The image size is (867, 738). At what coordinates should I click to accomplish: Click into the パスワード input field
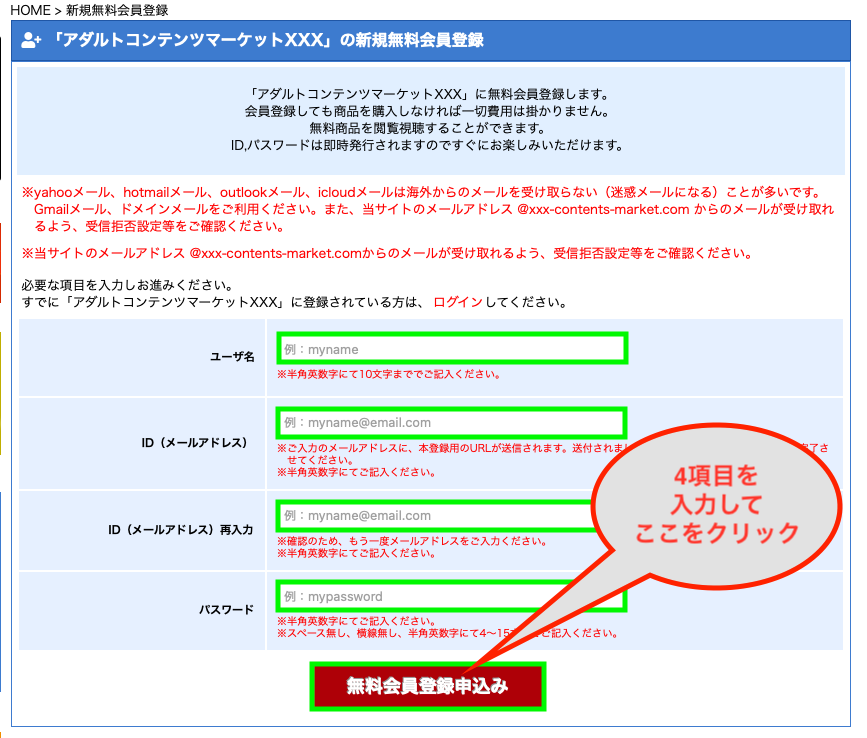420,596
